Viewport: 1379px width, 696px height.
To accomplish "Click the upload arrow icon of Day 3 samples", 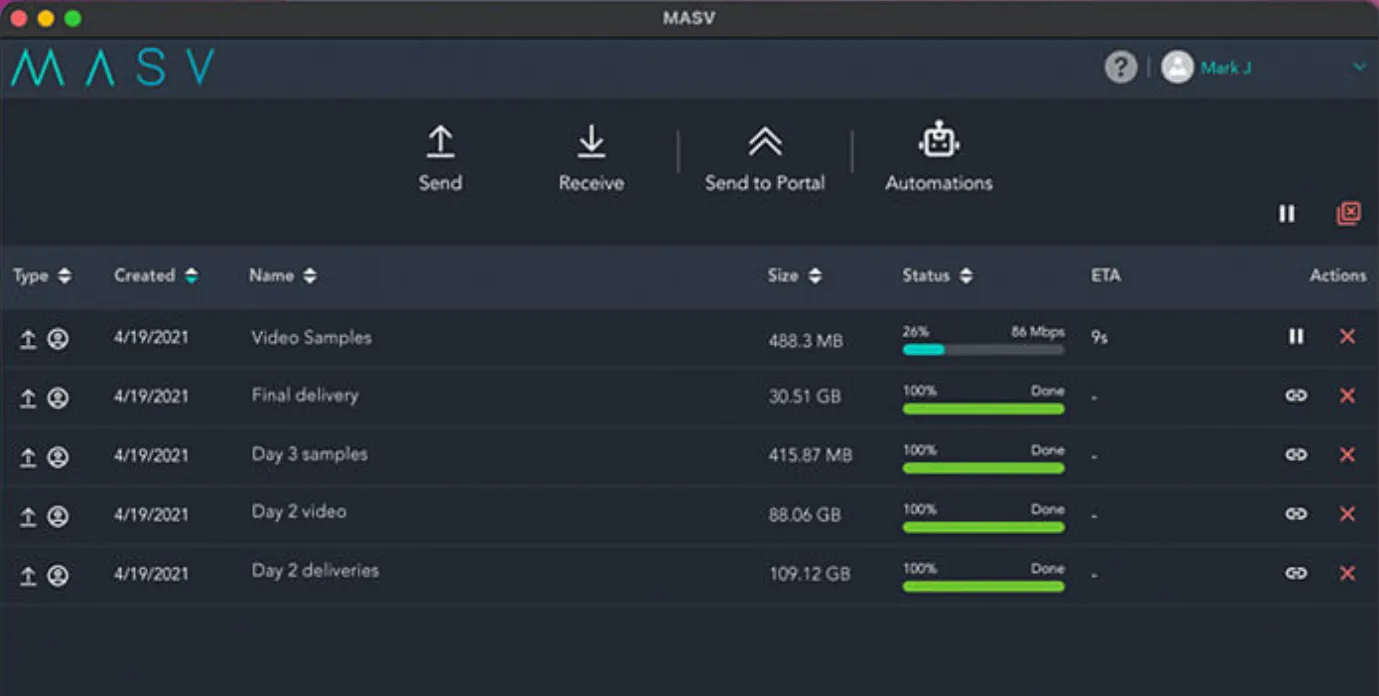I will coord(28,457).
